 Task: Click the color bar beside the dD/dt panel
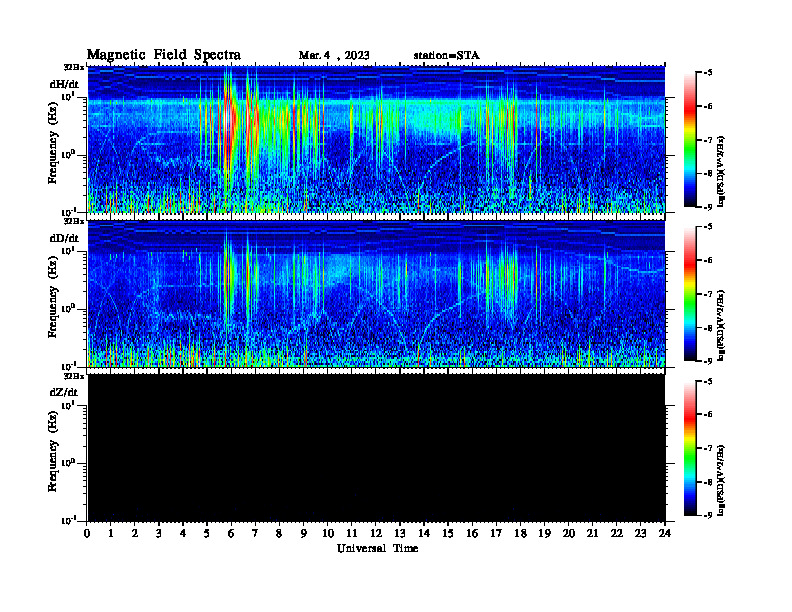689,293
